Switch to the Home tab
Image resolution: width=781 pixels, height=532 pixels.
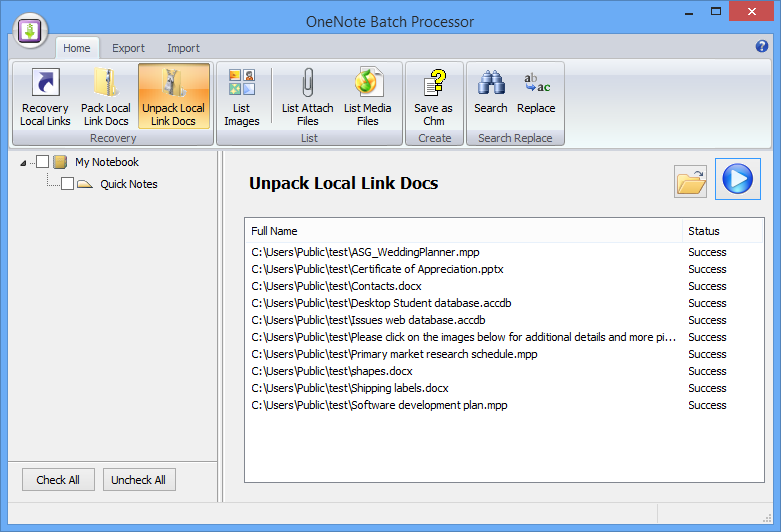[x=77, y=48]
